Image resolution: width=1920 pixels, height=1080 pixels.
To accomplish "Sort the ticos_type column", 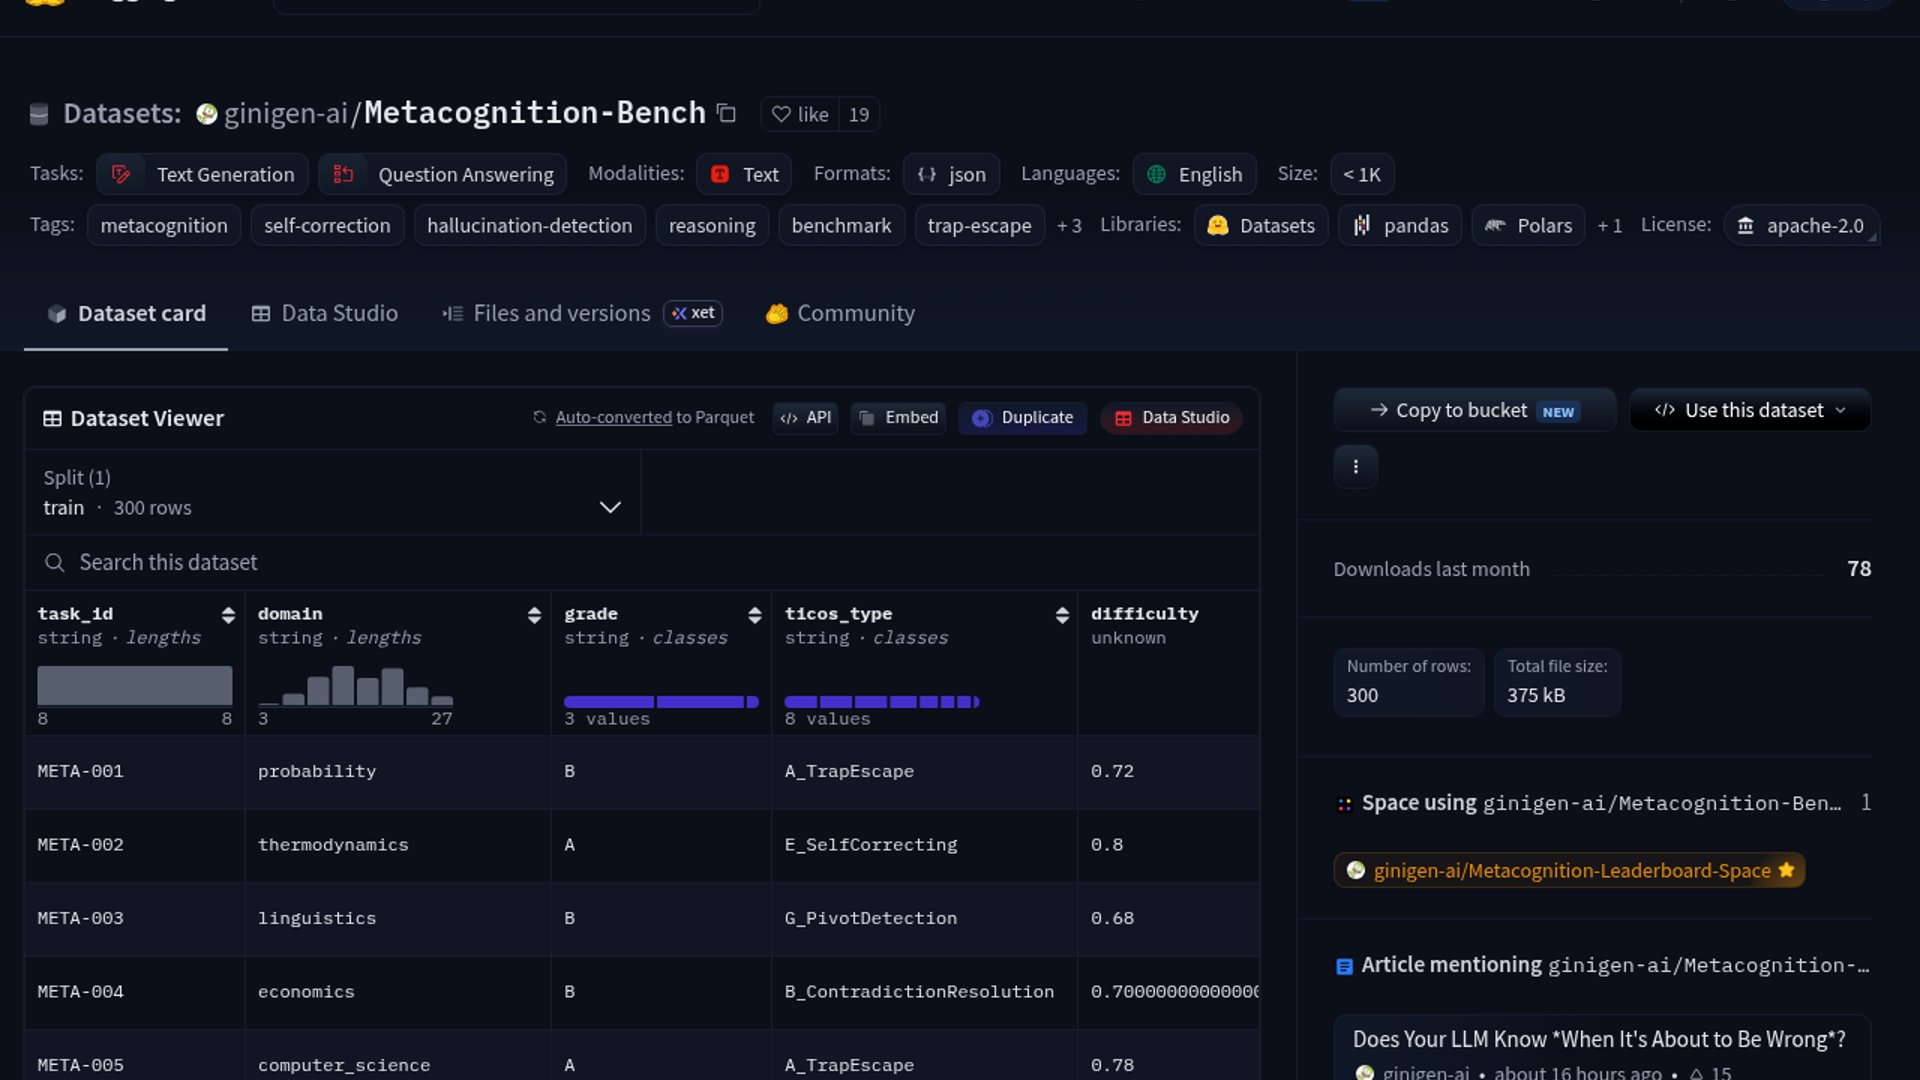I will (1062, 615).
